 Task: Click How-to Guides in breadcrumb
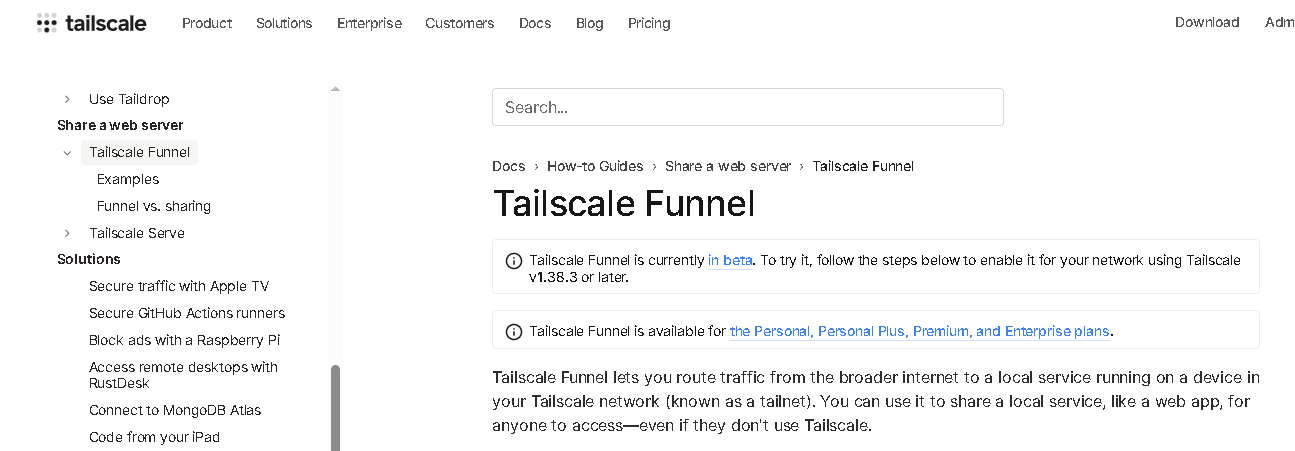point(594,166)
